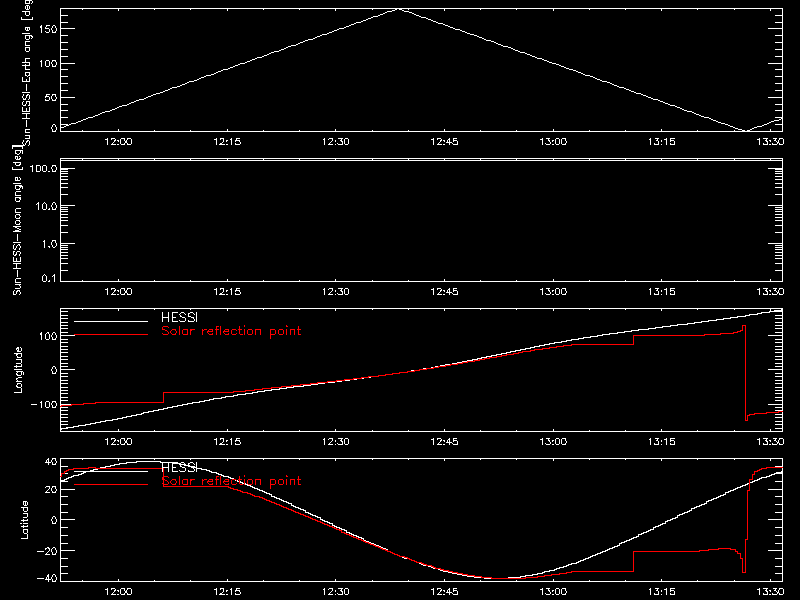Click the 1.0 tick on Moon angle axis
Viewport: 800px width, 600px height.
tap(49, 244)
